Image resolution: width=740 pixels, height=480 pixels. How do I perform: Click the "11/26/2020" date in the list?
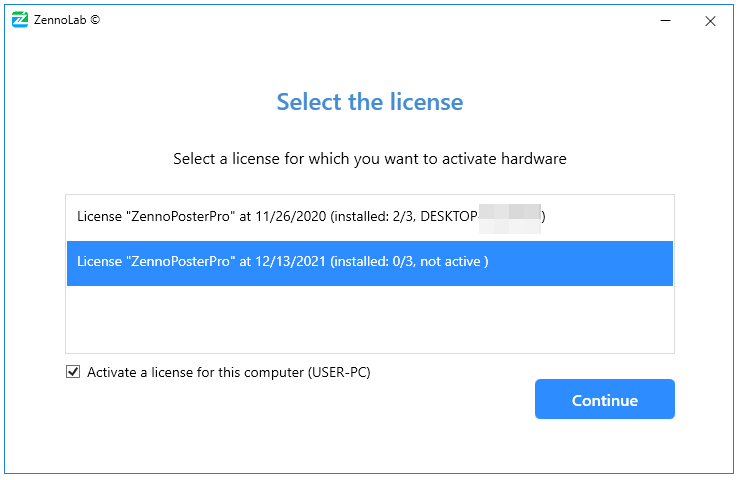click(x=289, y=215)
